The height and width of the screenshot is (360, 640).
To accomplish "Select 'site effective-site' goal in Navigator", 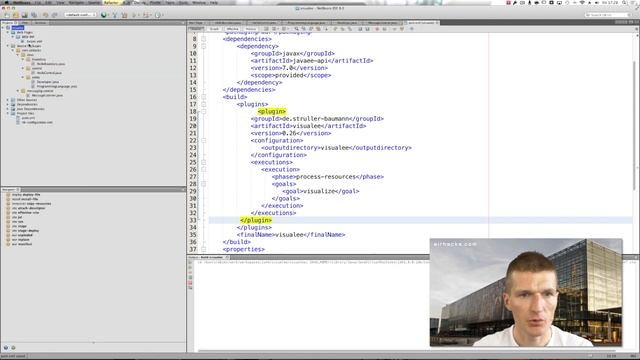I will point(25,213).
